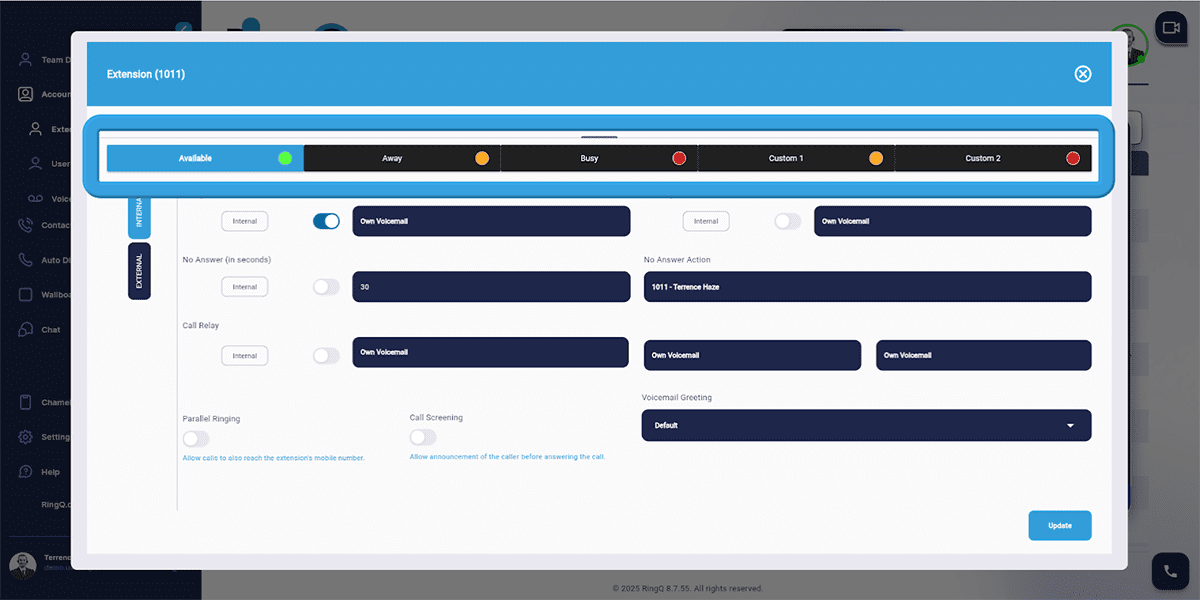Toggle the No Answer seconds switch
The image size is (1200, 600).
pos(326,287)
